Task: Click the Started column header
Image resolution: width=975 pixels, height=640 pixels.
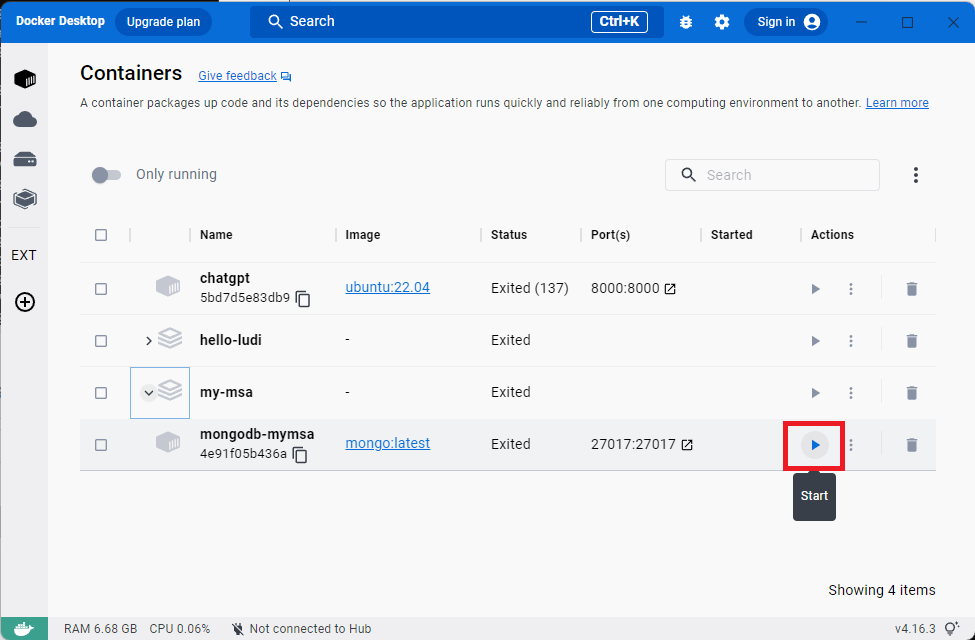Action: point(731,235)
